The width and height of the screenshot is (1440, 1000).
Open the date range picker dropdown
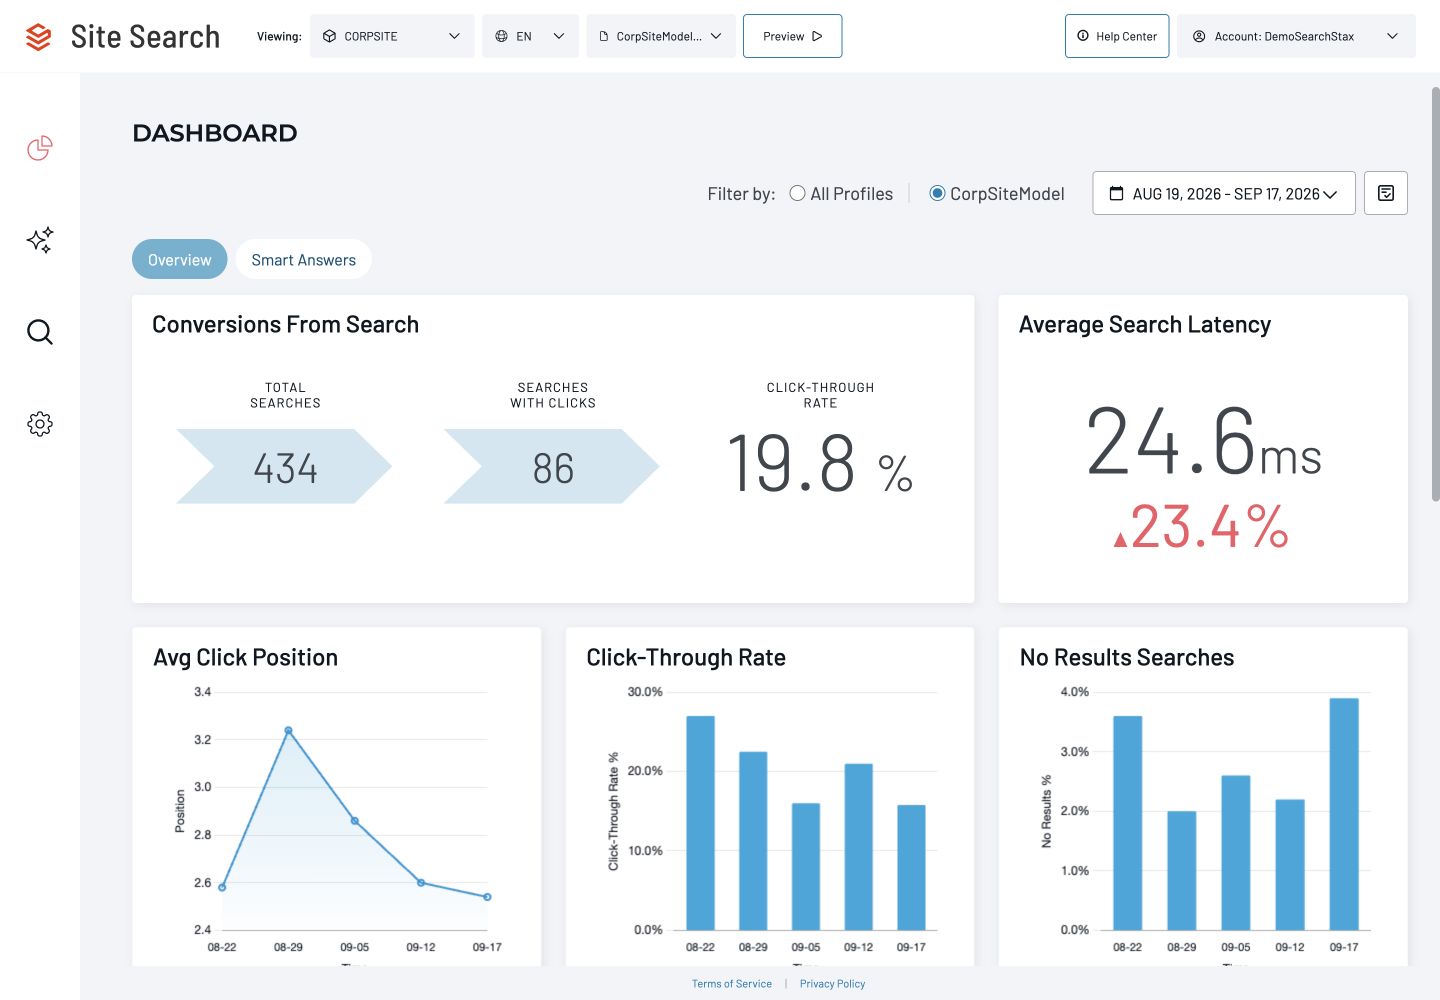[x=1224, y=193]
